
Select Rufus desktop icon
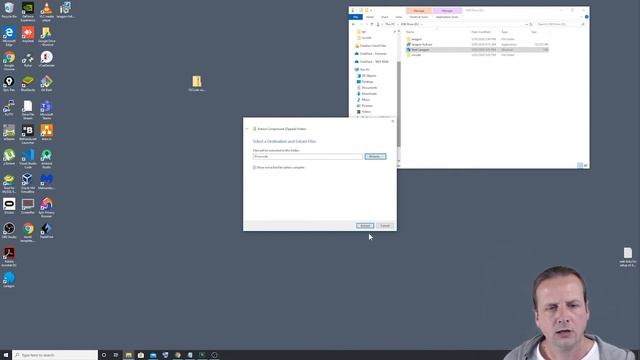pyautogui.click(x=28, y=59)
